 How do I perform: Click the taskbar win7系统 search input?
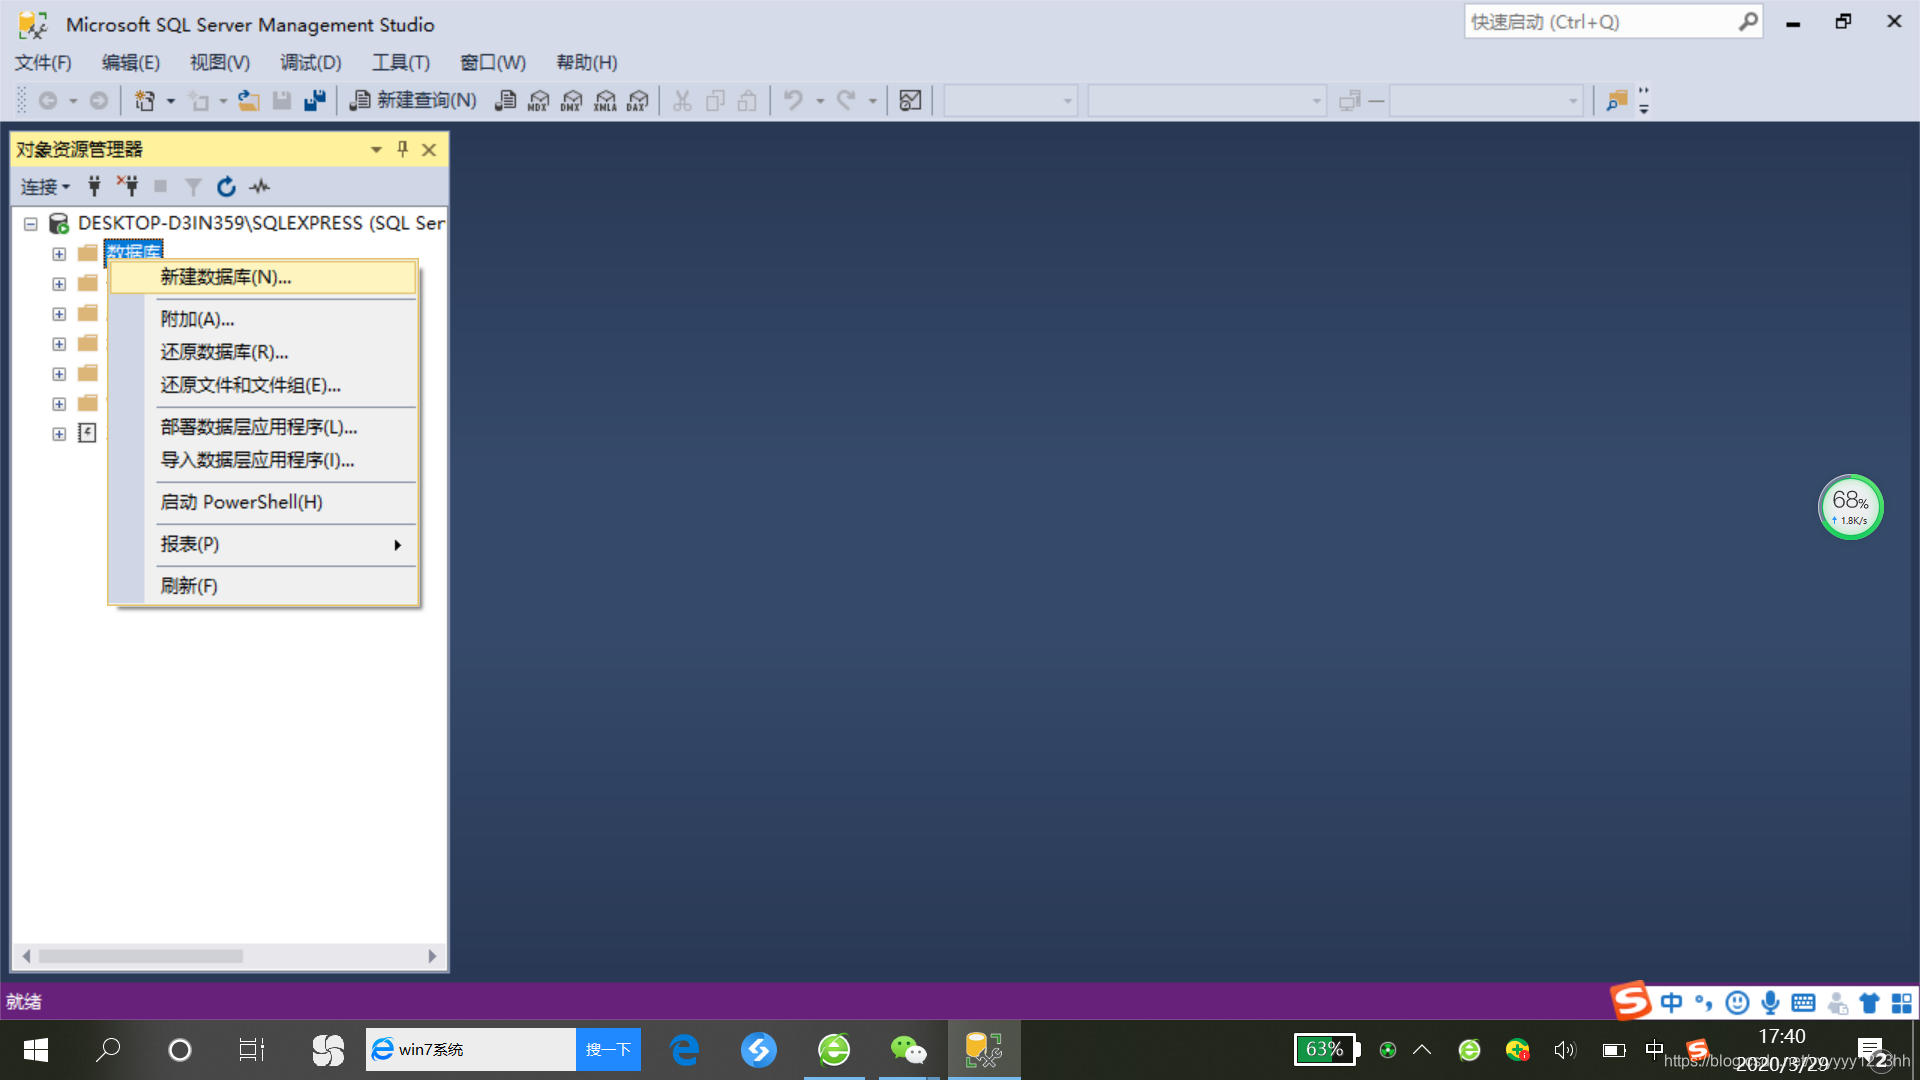point(471,1050)
